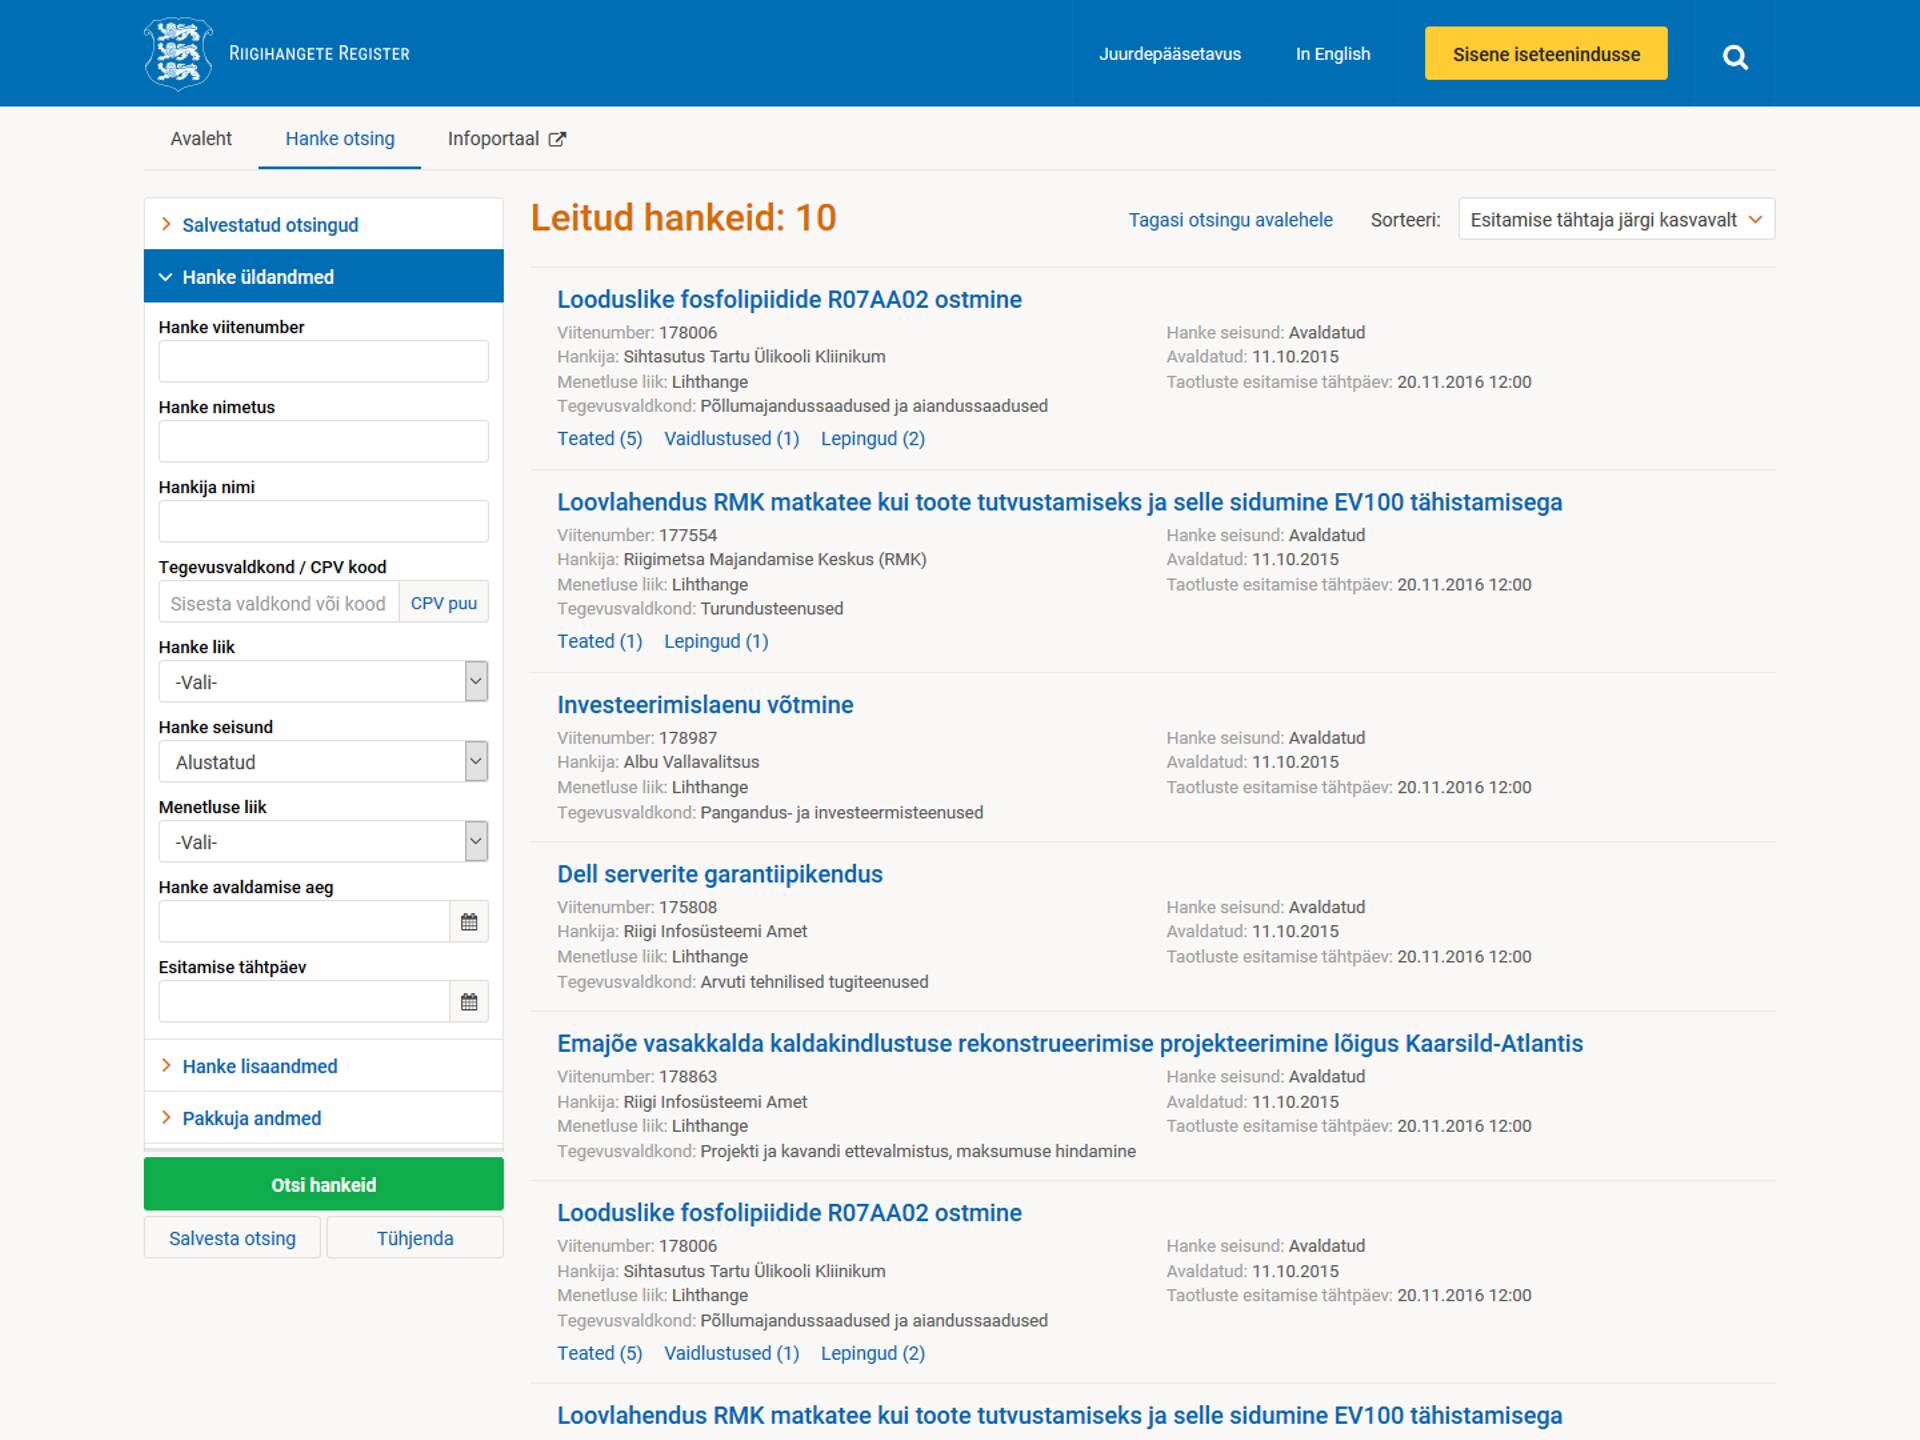Open the CPV puu link
1920x1440 pixels.
(x=443, y=603)
